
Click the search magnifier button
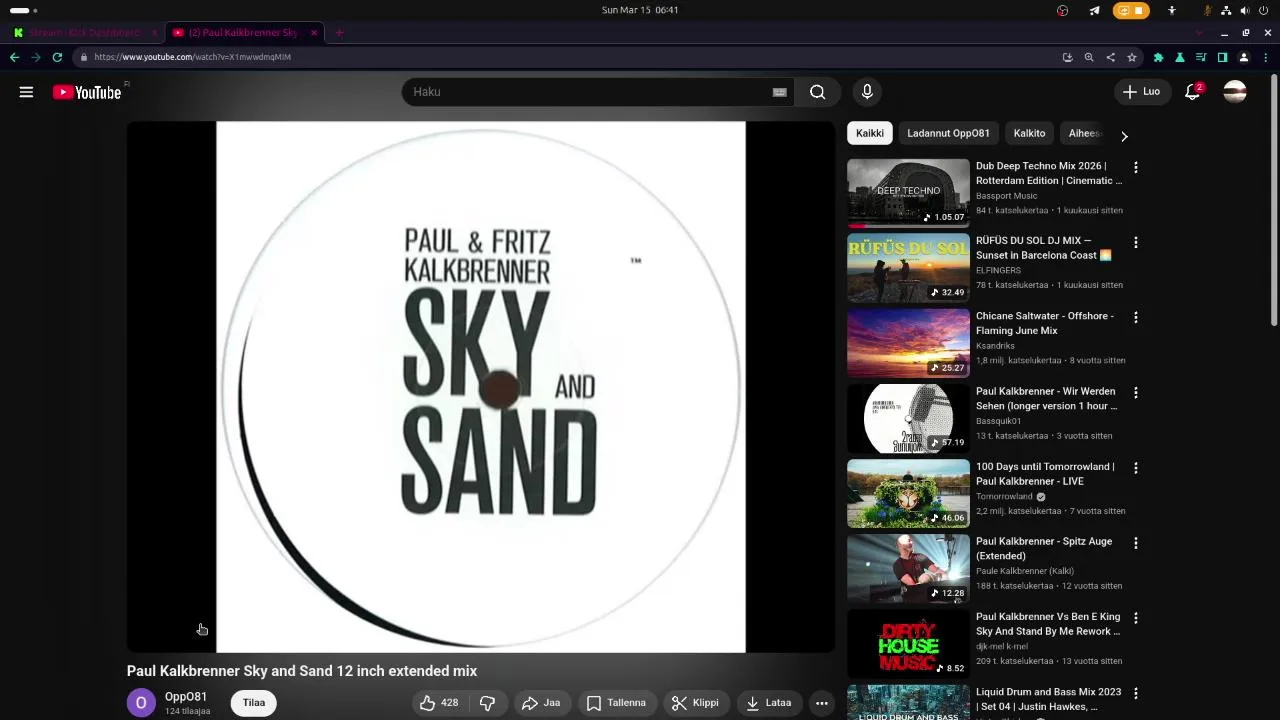pyautogui.click(x=818, y=92)
